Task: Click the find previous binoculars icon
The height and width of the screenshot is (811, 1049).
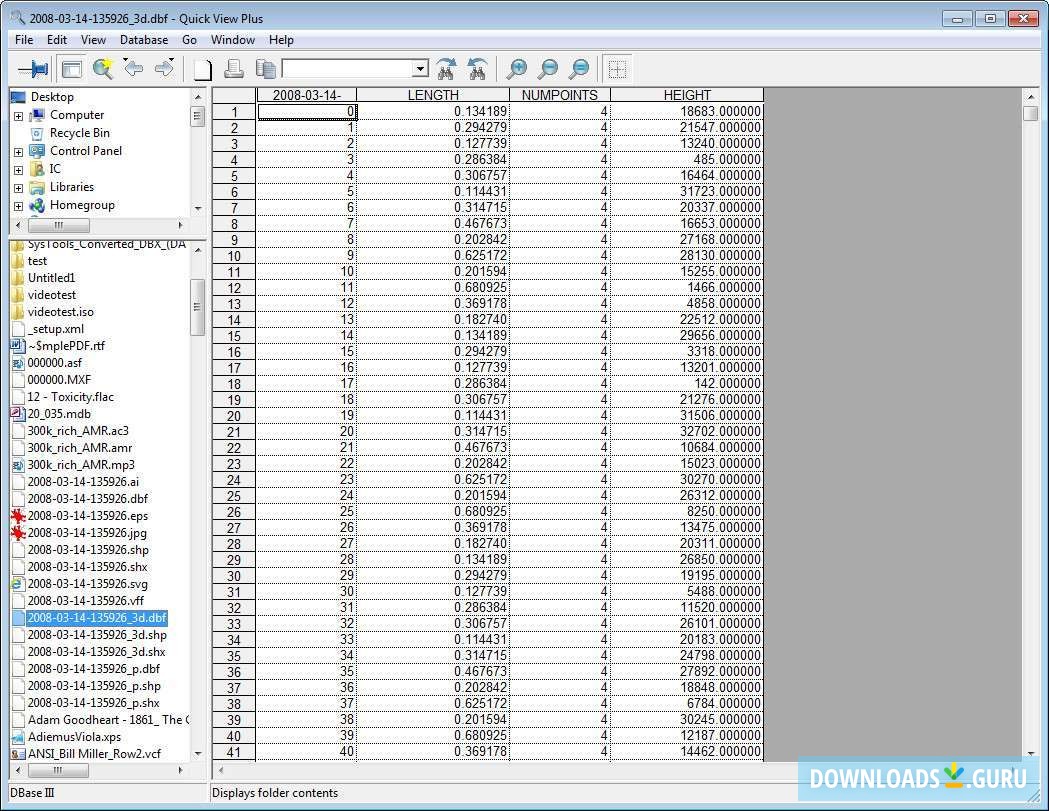Action: (x=478, y=69)
